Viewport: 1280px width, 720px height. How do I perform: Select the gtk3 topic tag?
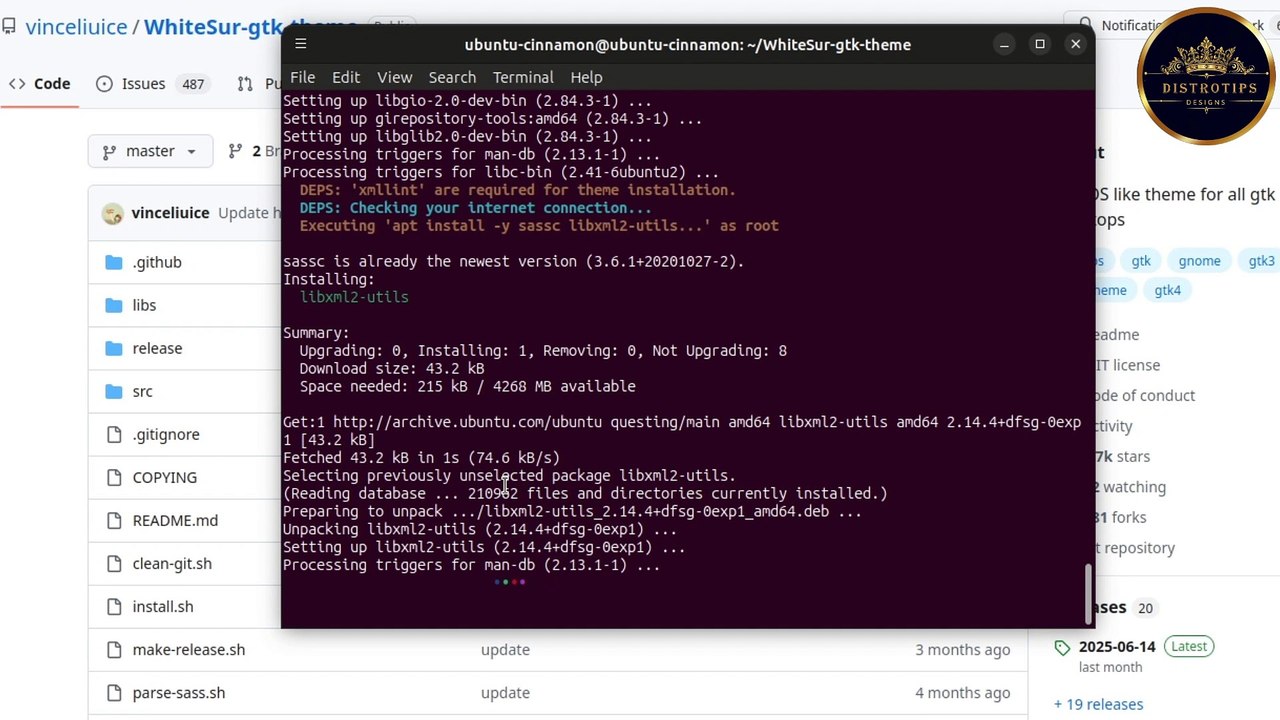(x=1260, y=261)
